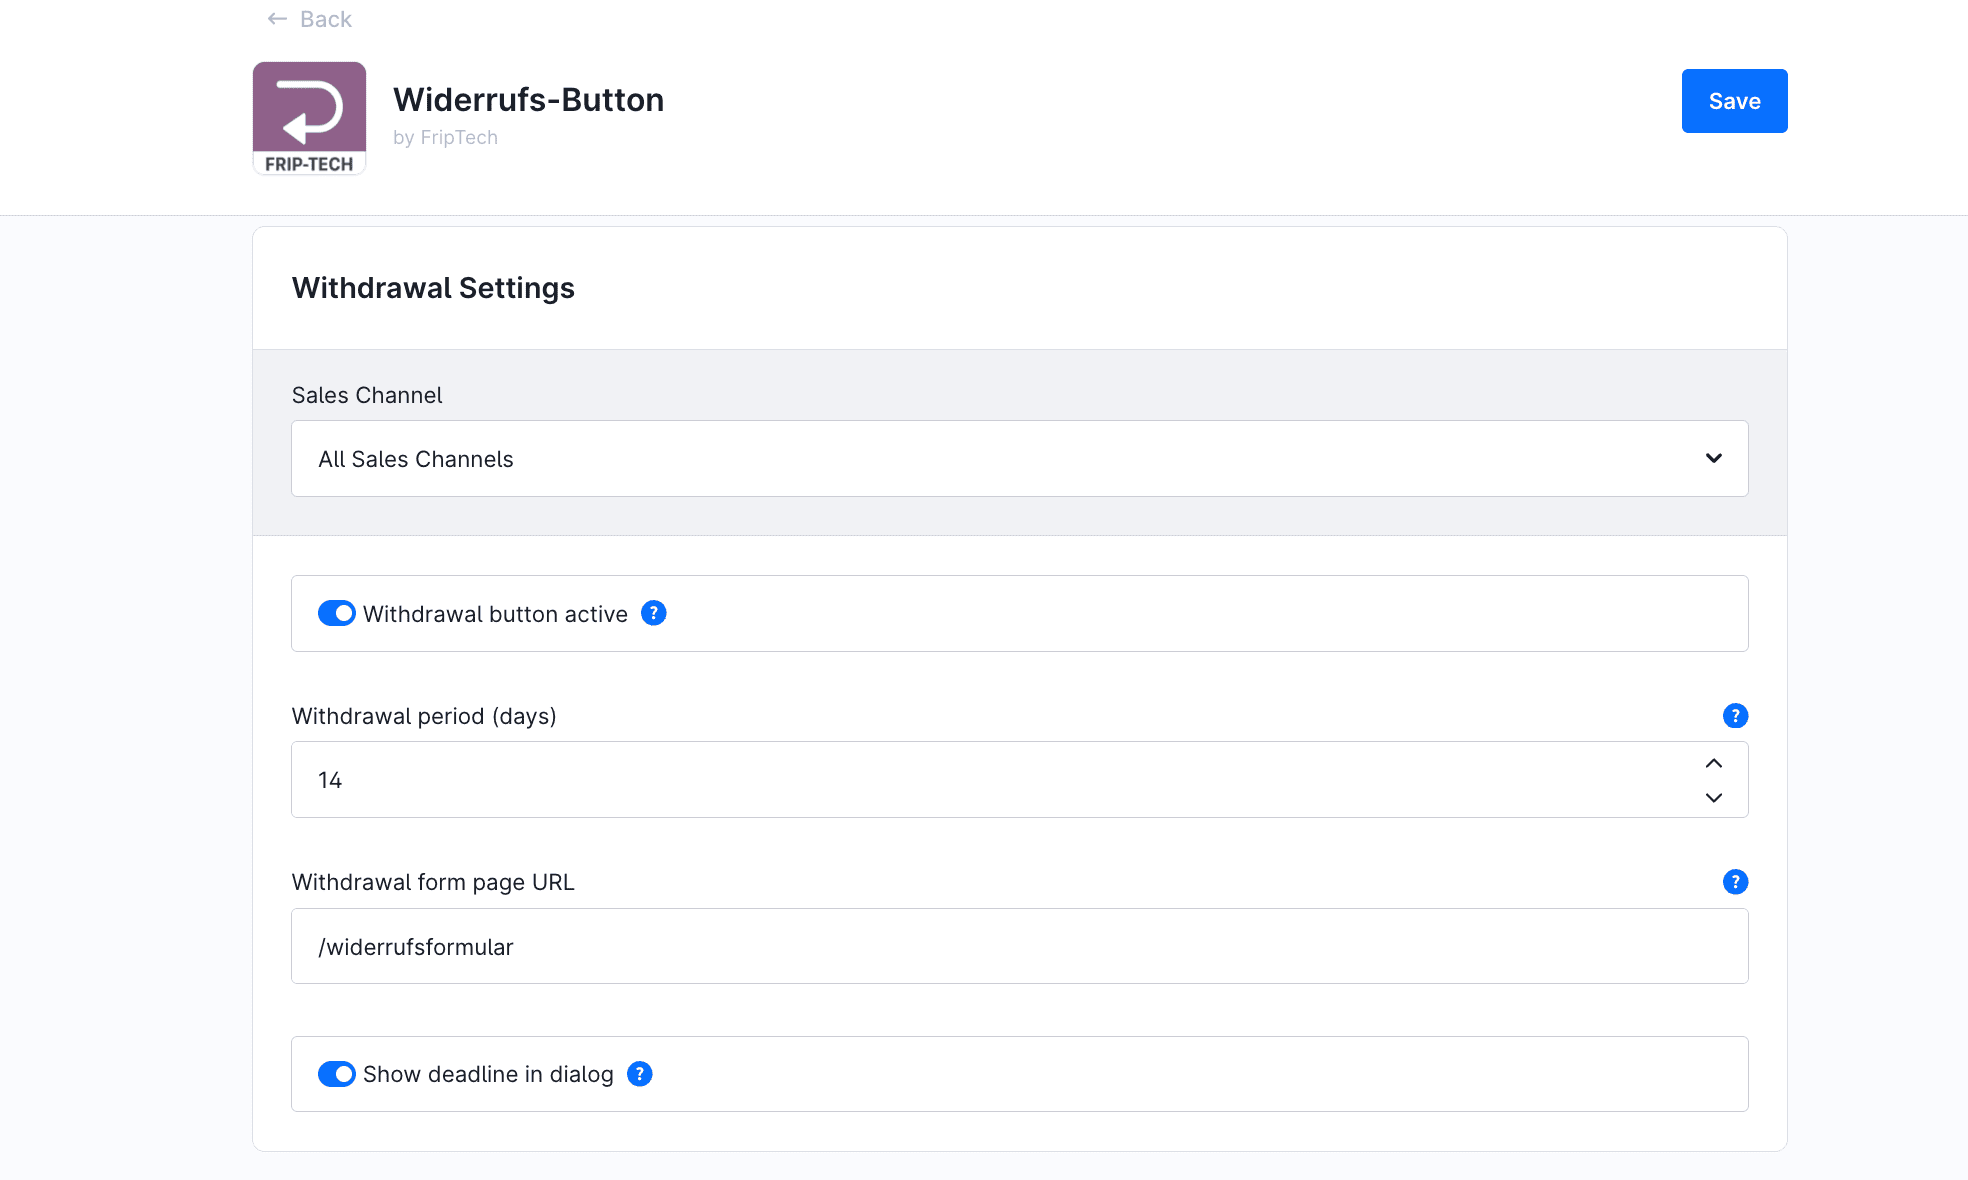This screenshot has height=1180, width=1968.
Task: Click the Withdrawal Settings card heading
Action: [433, 288]
